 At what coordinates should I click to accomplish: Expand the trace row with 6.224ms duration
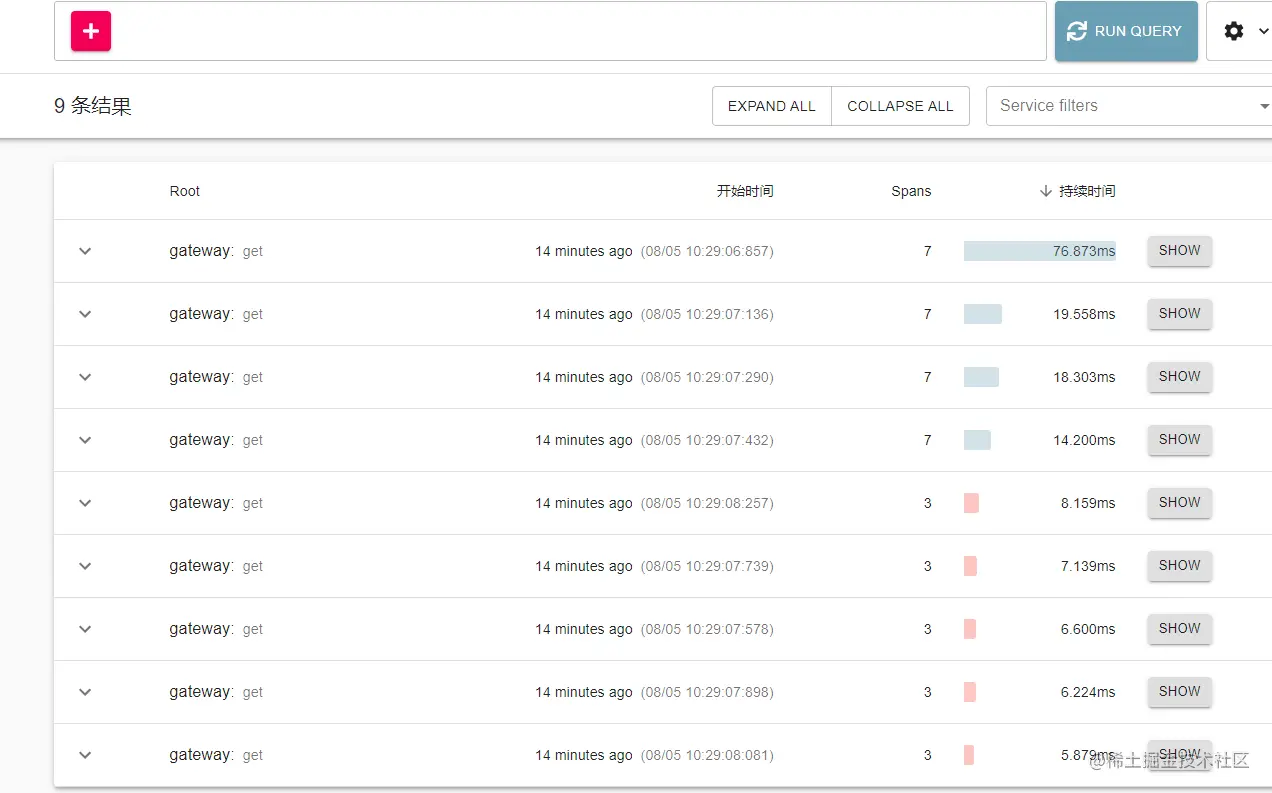point(85,692)
